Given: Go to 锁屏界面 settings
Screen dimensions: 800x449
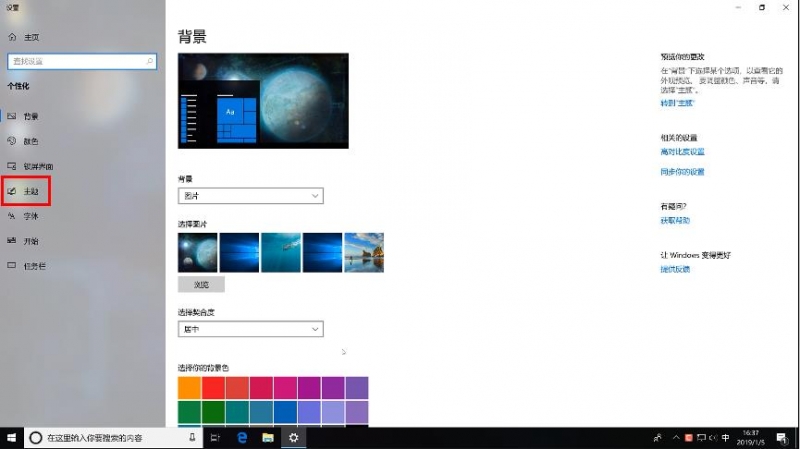Looking at the screenshot, I should tap(31, 166).
